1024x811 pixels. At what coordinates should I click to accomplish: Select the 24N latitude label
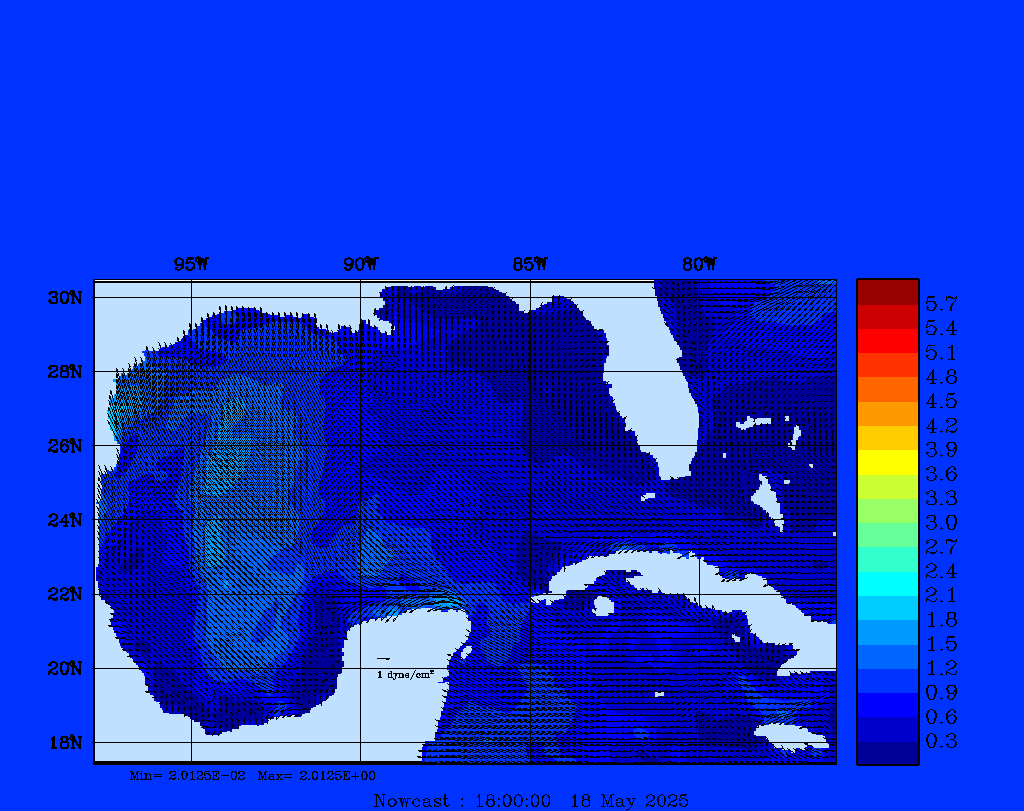click(x=64, y=520)
